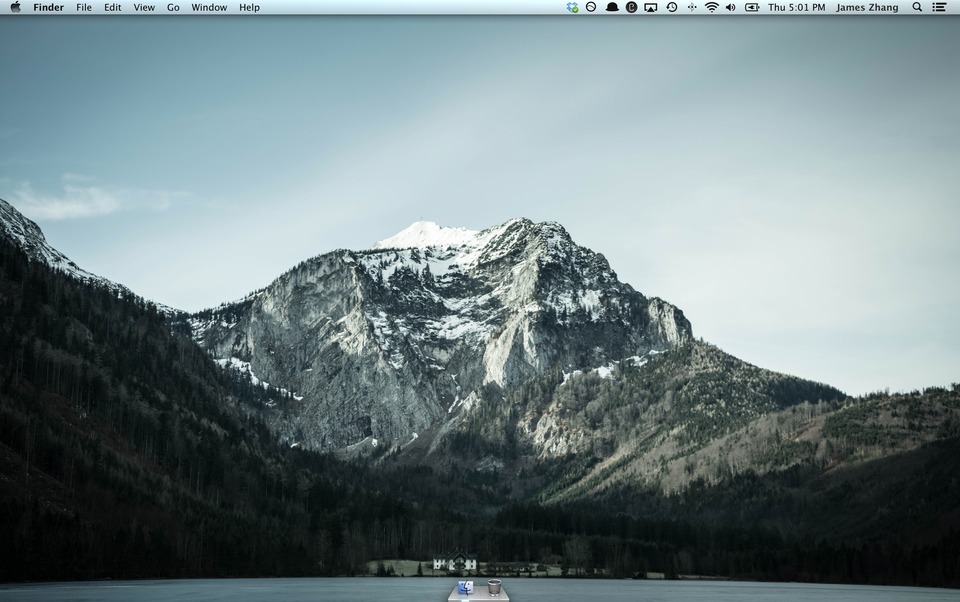Click the bowler hat menu bar icon
Screen dimensions: 960x602
[612, 7]
